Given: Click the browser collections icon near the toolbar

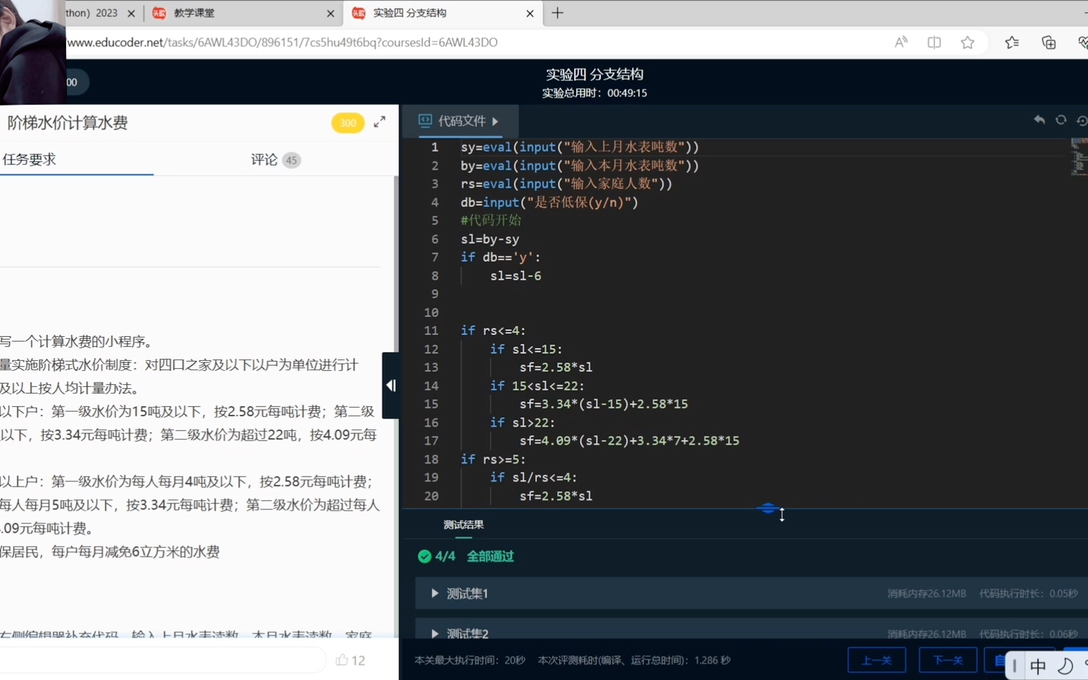Looking at the screenshot, I should [1048, 42].
